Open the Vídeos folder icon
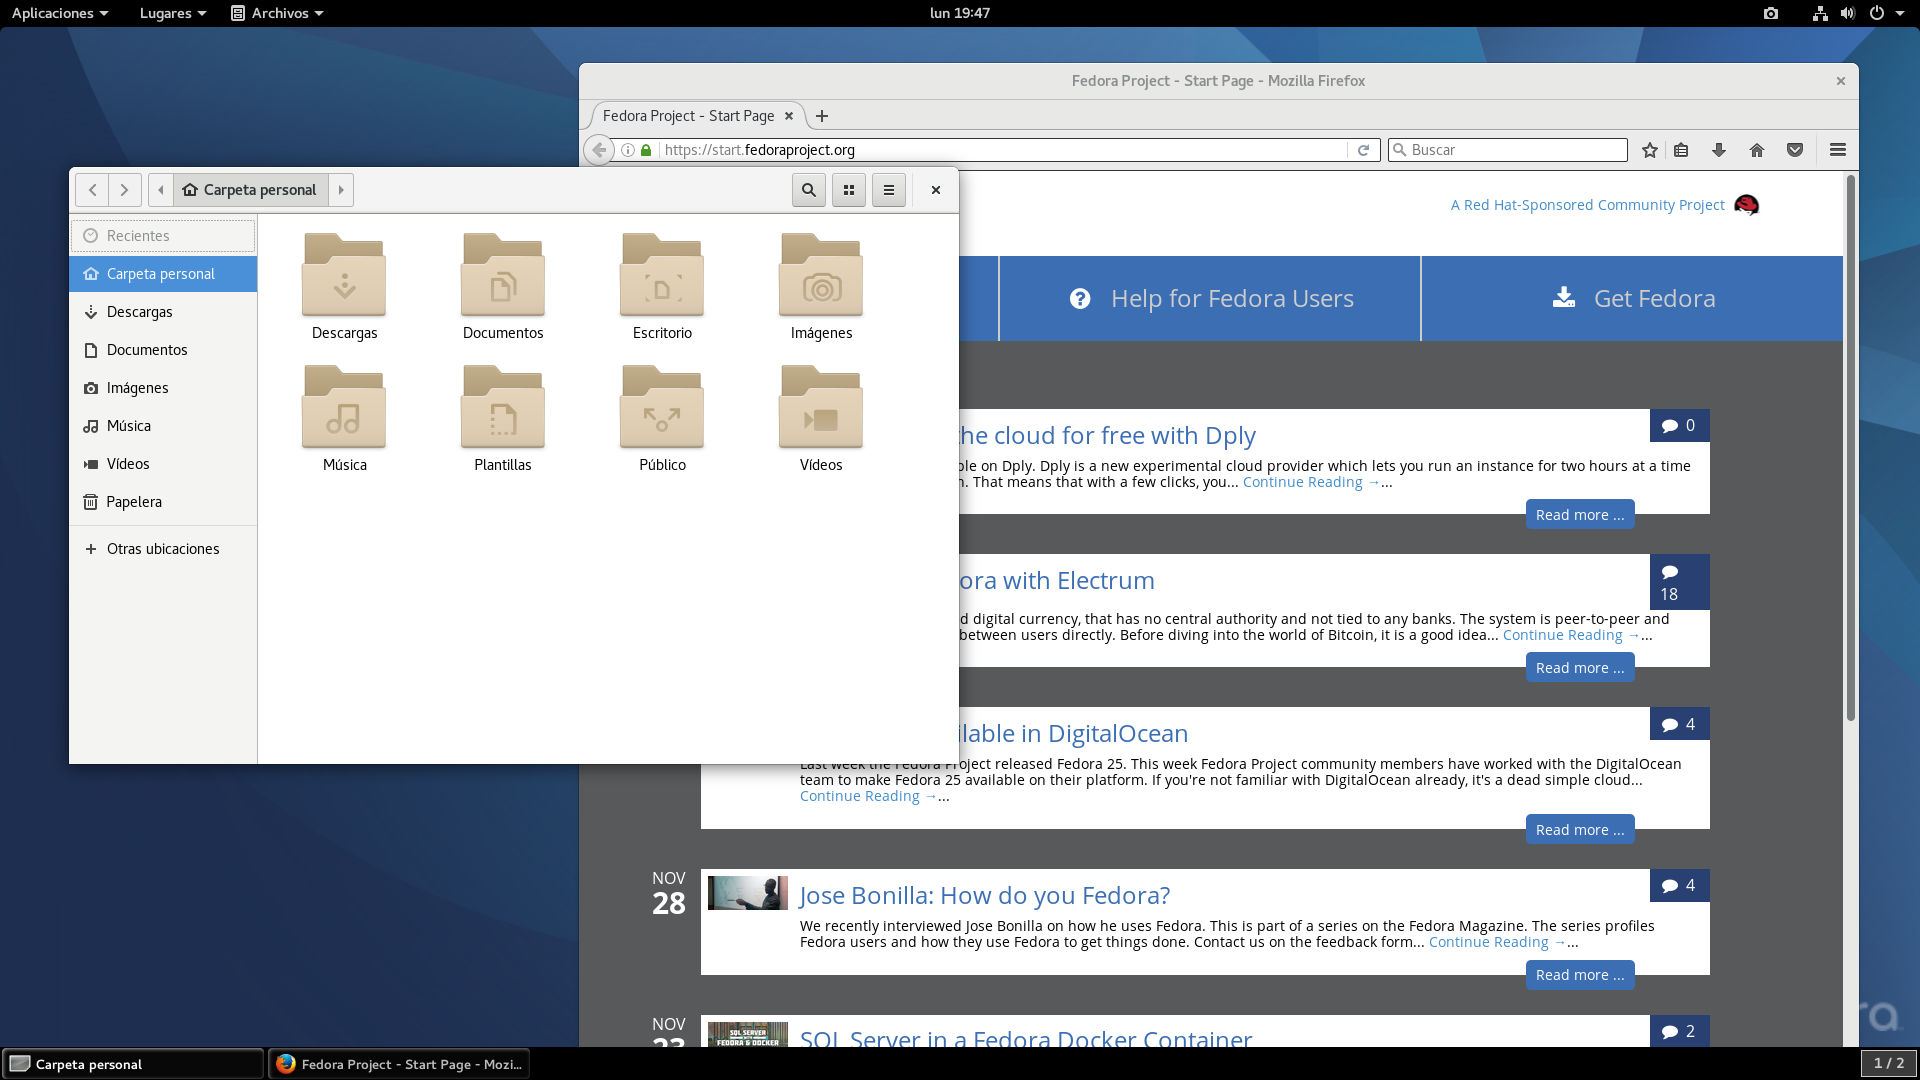This screenshot has height=1080, width=1920. tap(821, 407)
